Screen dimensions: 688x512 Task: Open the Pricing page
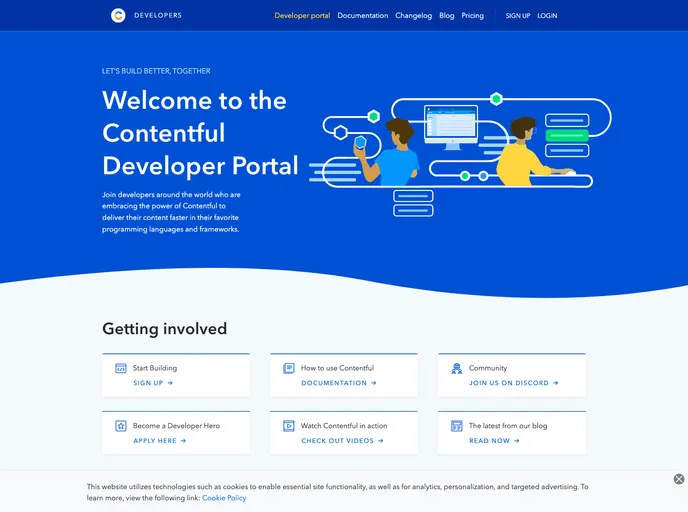click(473, 15)
